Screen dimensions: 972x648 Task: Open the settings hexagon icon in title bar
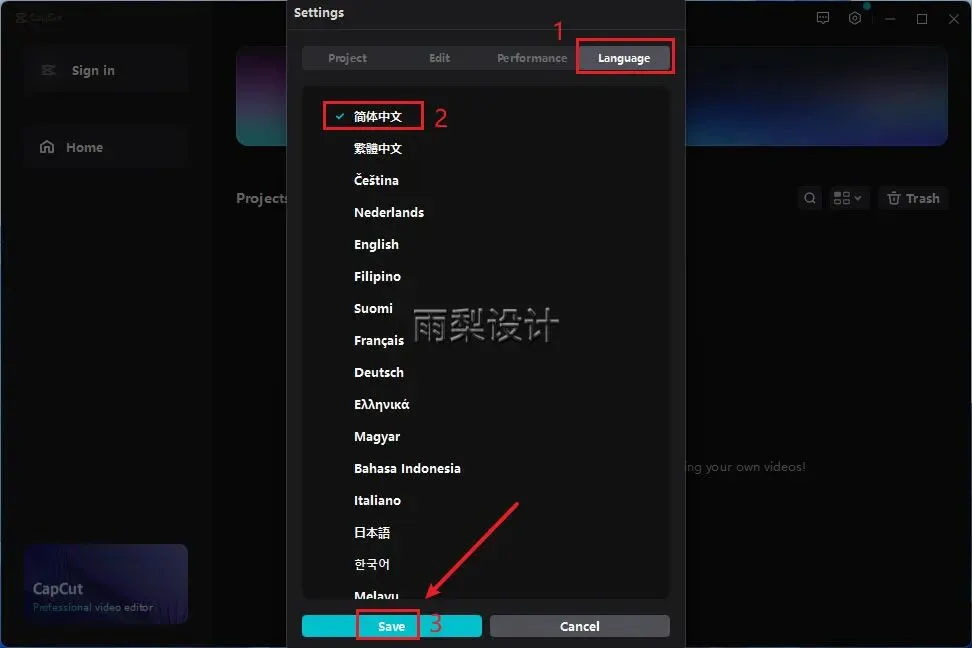click(x=855, y=18)
